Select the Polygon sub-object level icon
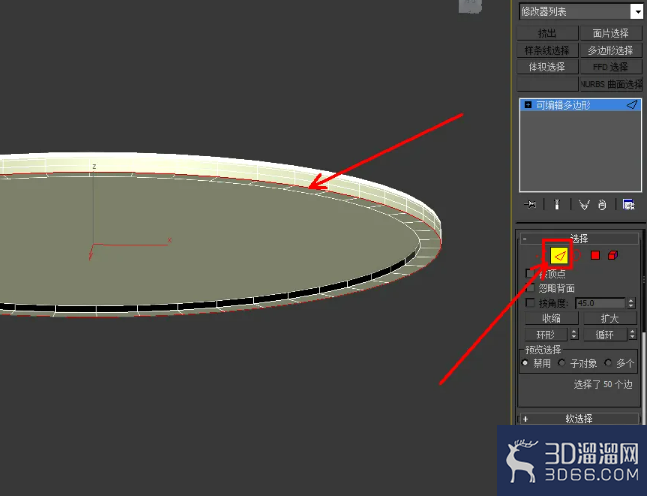This screenshot has width=647, height=496. [x=595, y=255]
